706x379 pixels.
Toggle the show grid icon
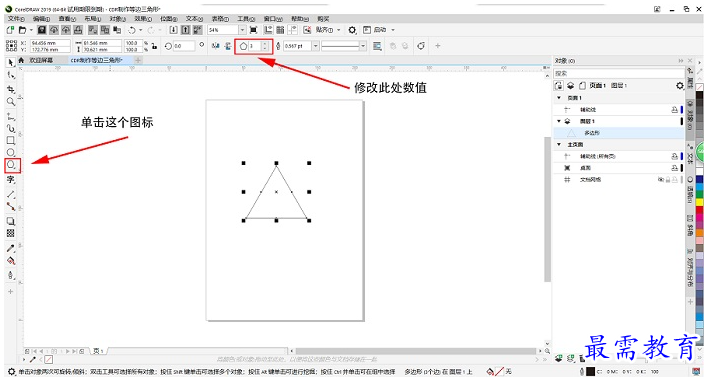pos(280,30)
